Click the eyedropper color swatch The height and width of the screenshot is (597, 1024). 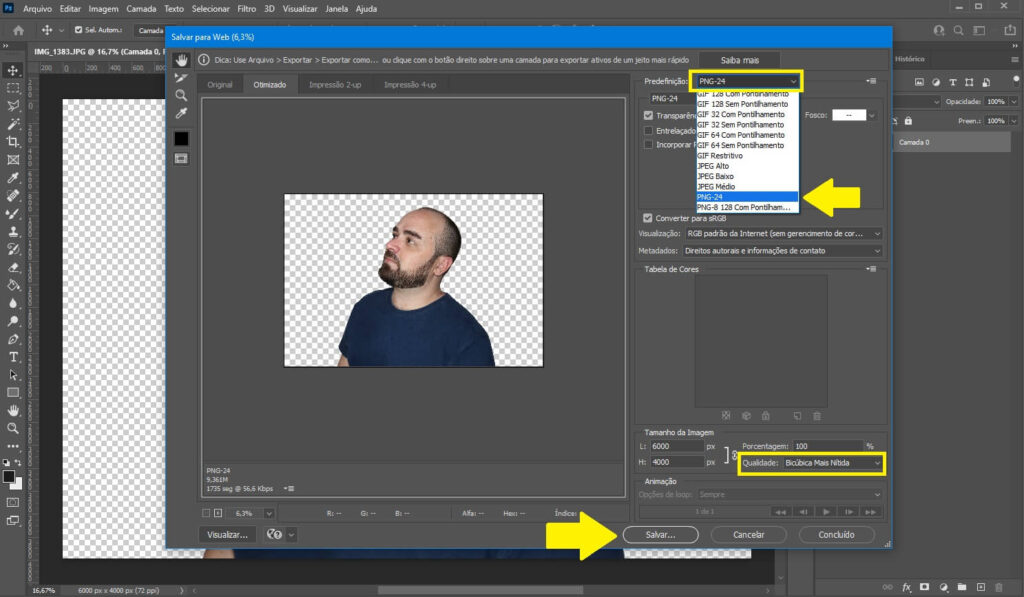pyautogui.click(x=179, y=138)
